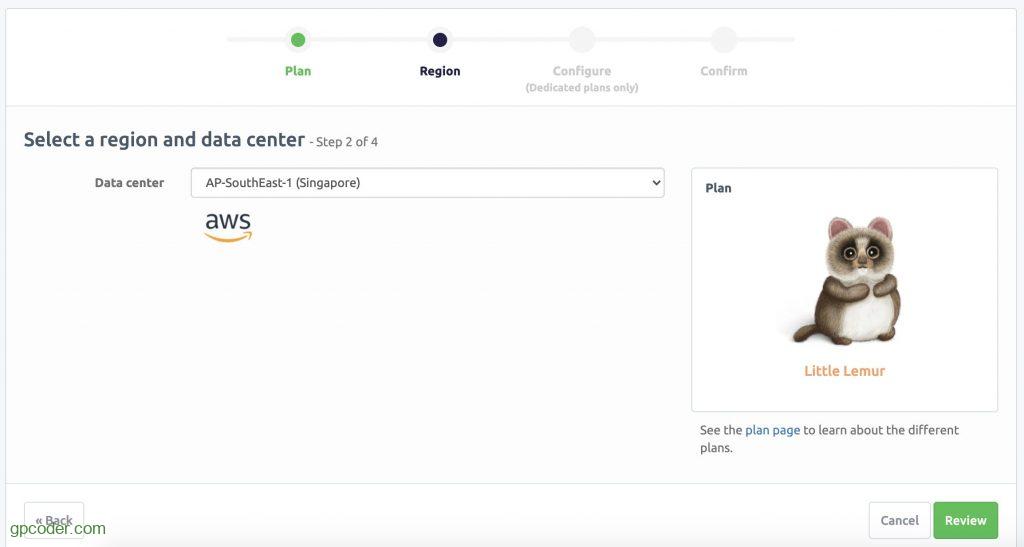Click the grey Confirm step circle
This screenshot has height=547, width=1024.
[724, 40]
